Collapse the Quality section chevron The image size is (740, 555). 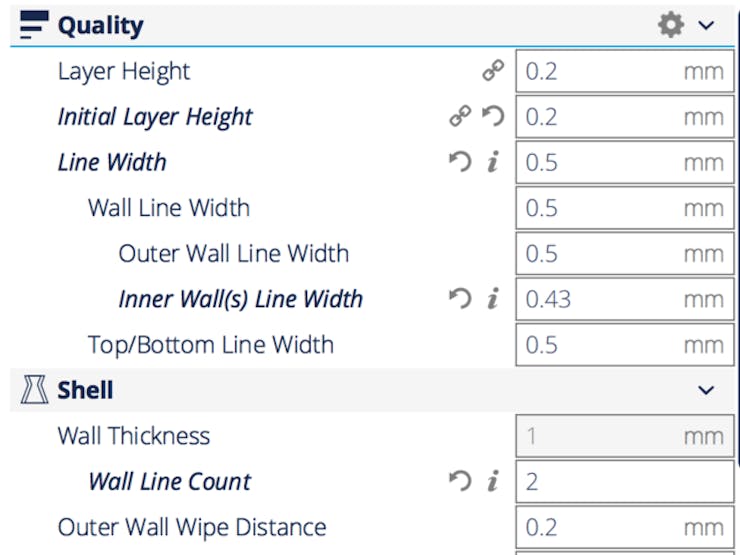pyautogui.click(x=706, y=25)
